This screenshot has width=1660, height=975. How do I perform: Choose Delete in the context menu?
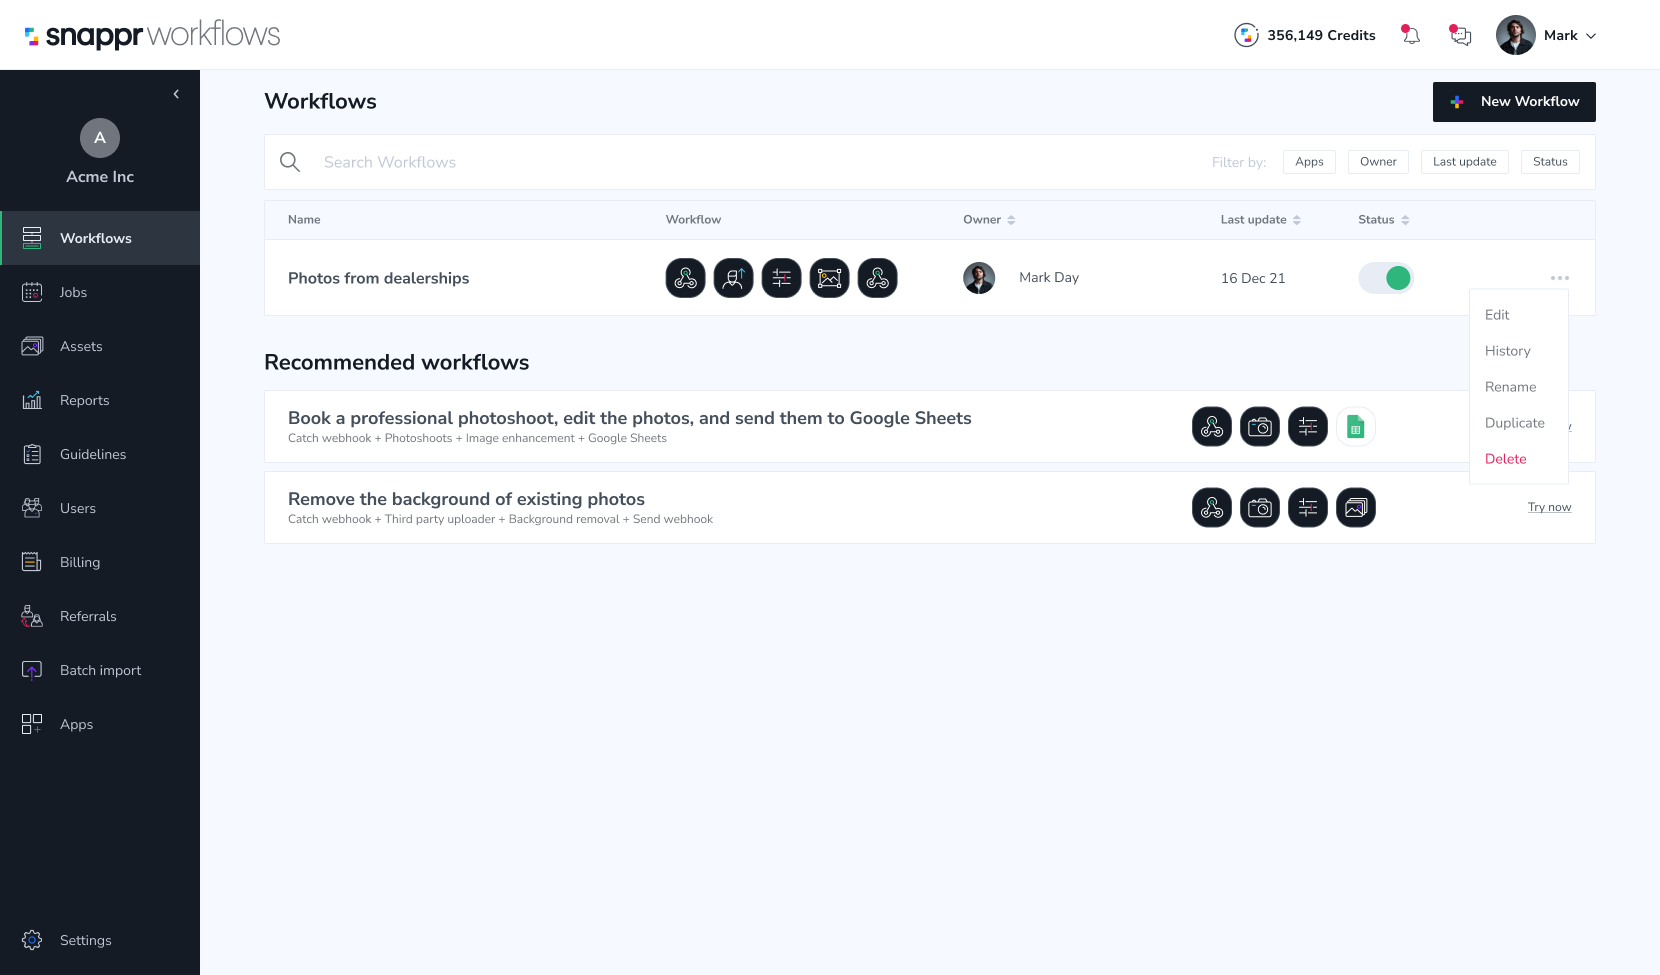pyautogui.click(x=1505, y=459)
